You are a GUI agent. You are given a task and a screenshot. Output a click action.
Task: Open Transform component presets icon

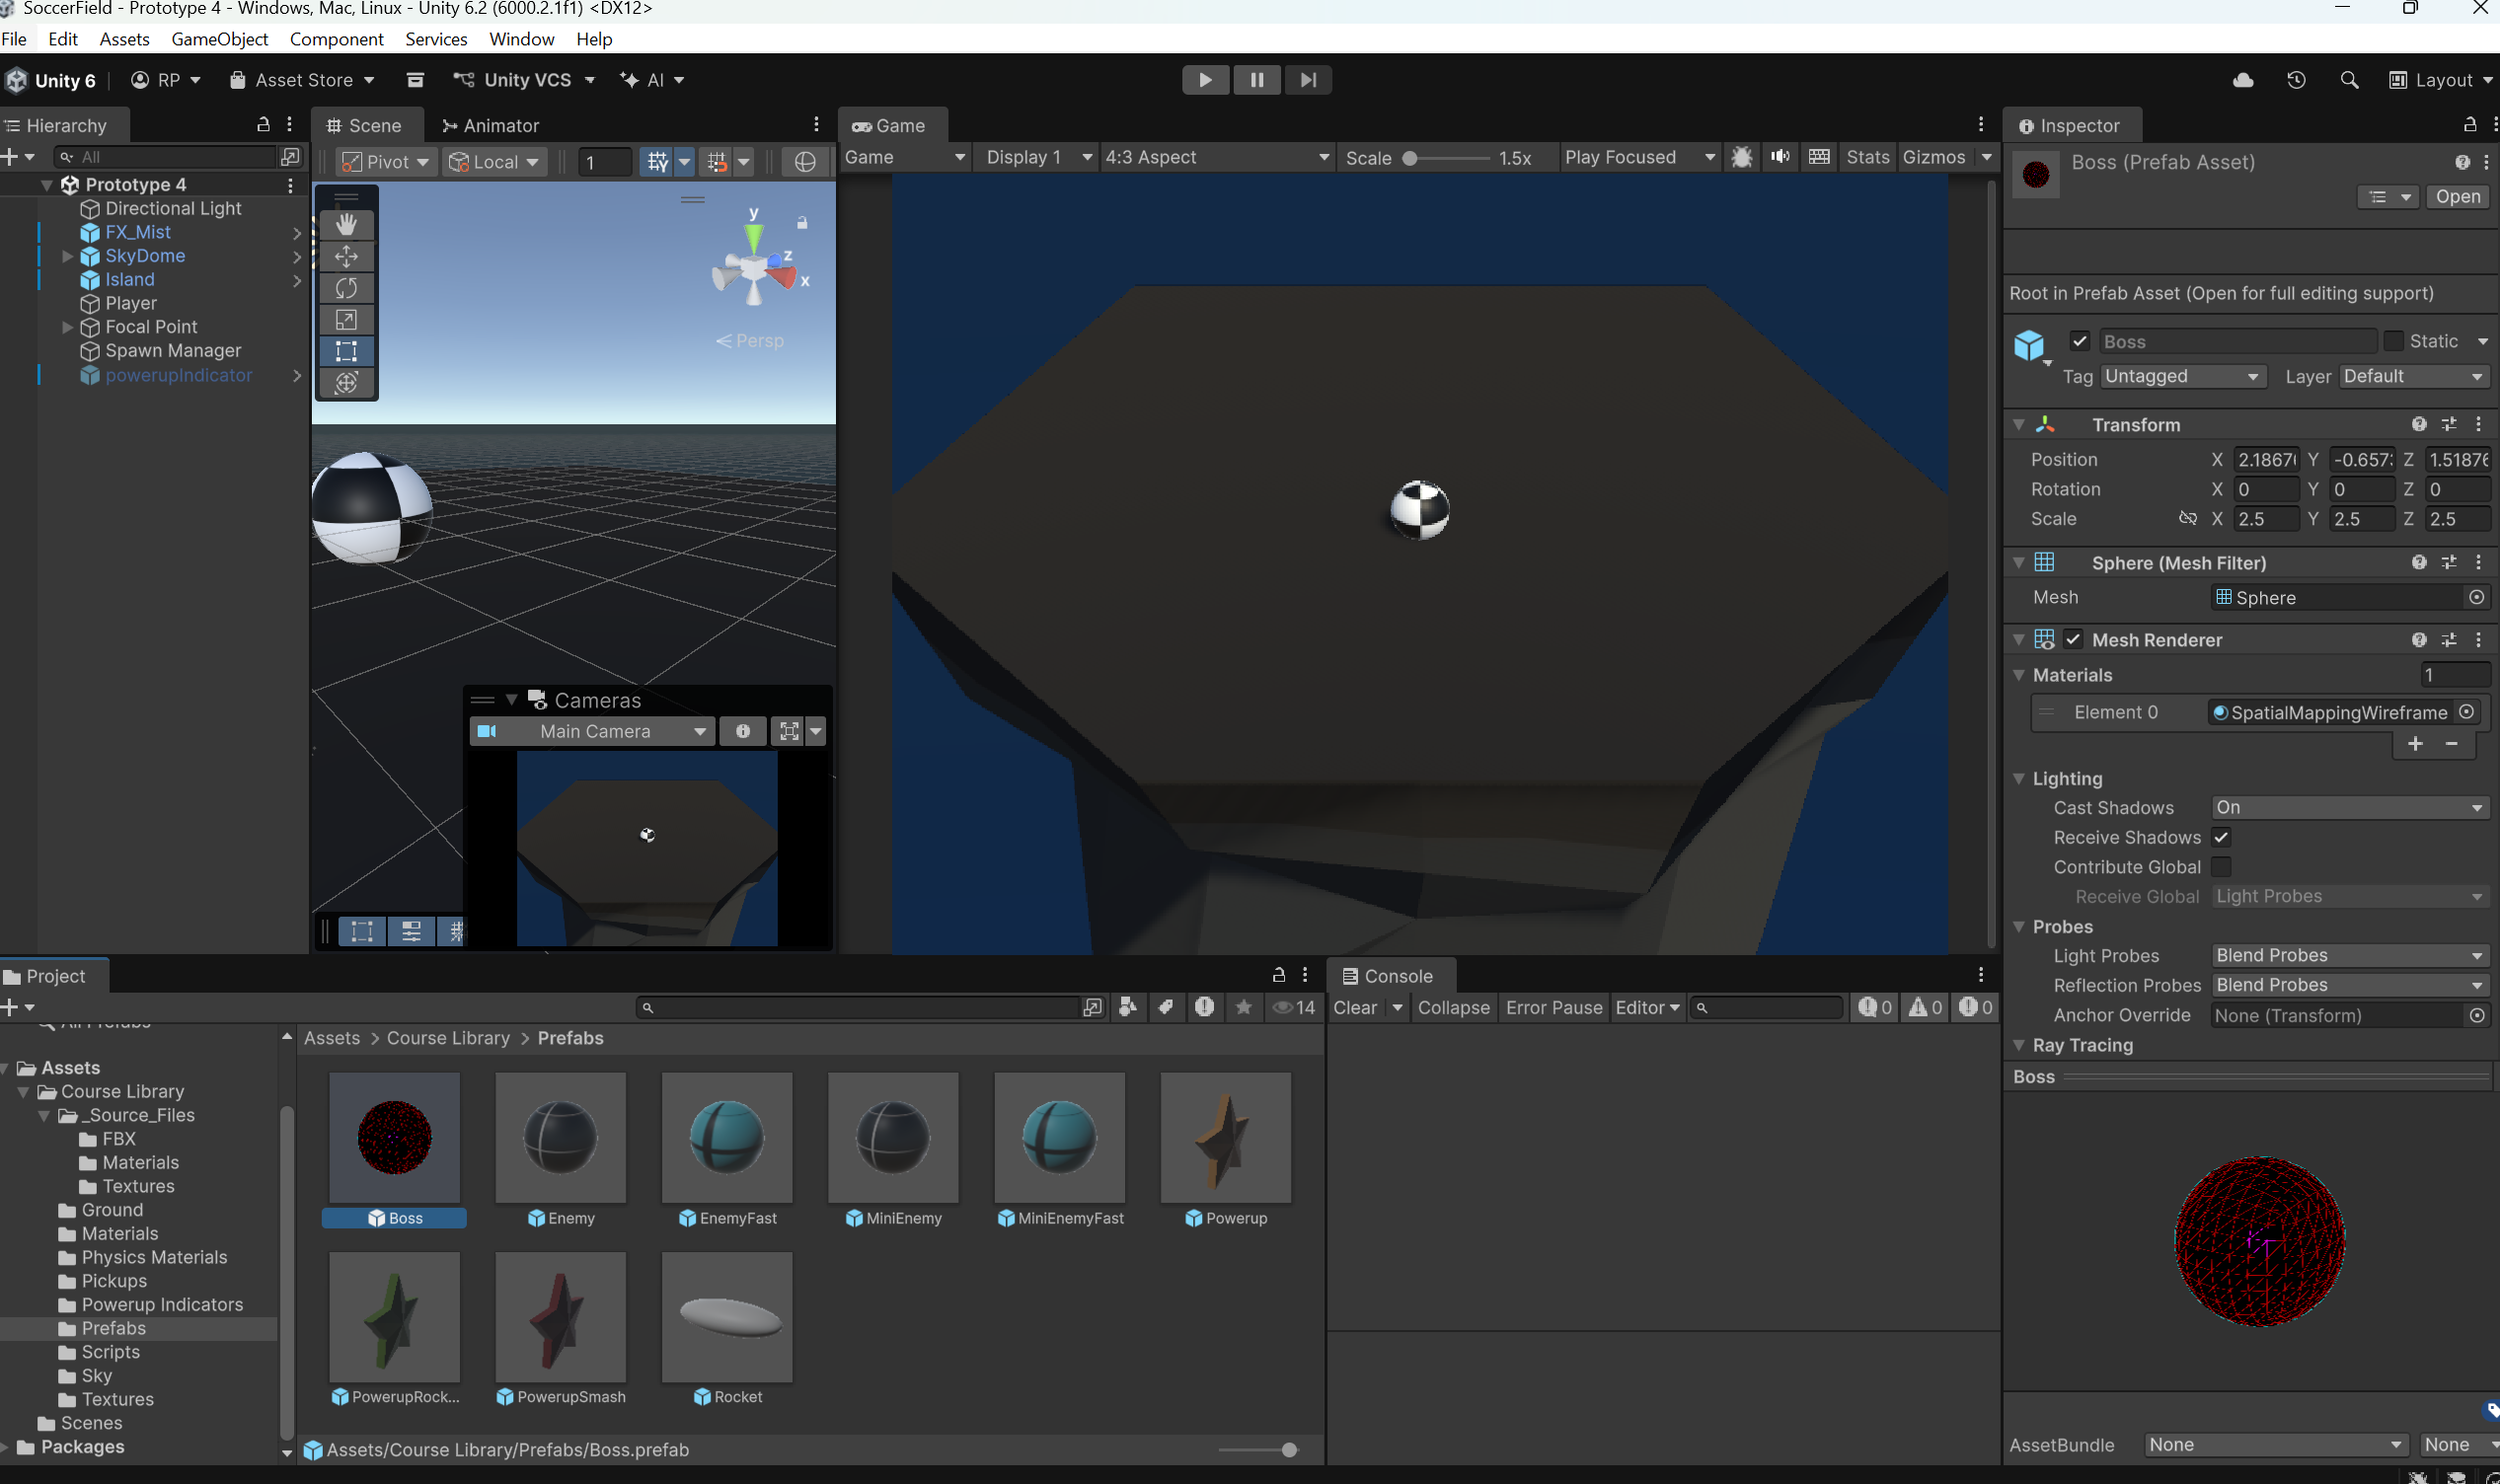click(2449, 424)
